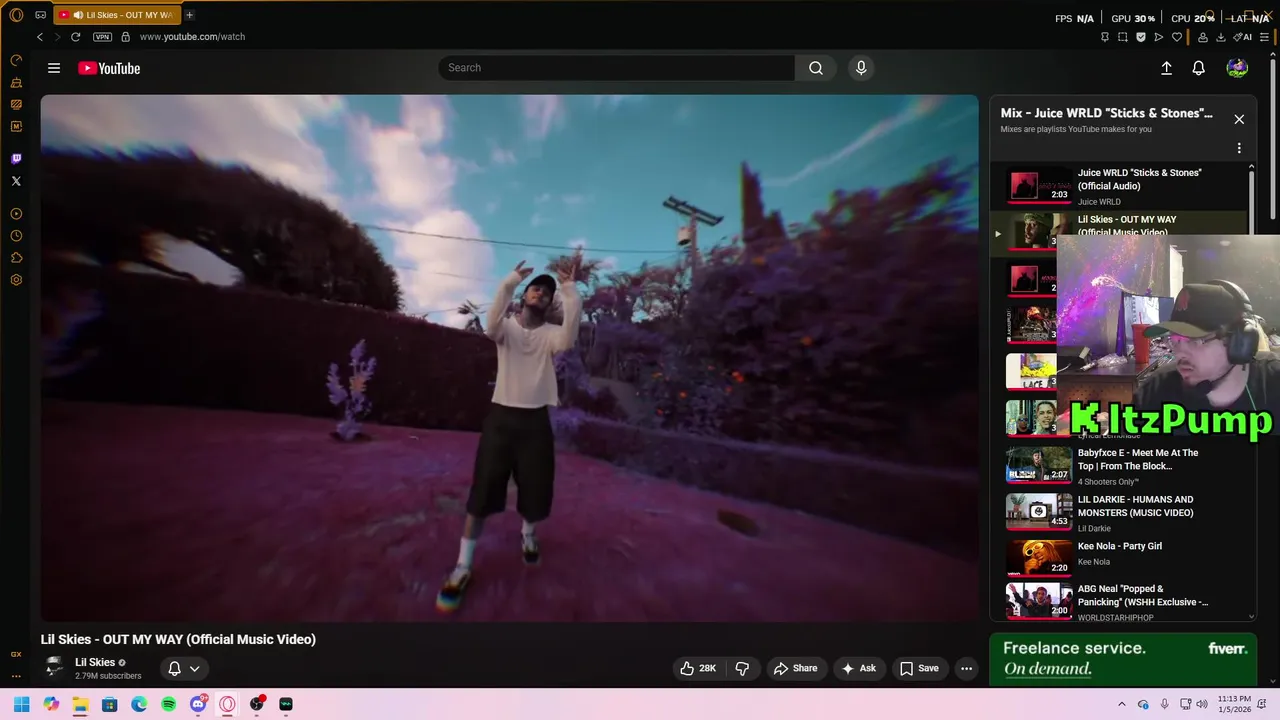Toggle the ad blocker shield icon
Viewport: 1280px width, 720px height.
click(x=1141, y=37)
